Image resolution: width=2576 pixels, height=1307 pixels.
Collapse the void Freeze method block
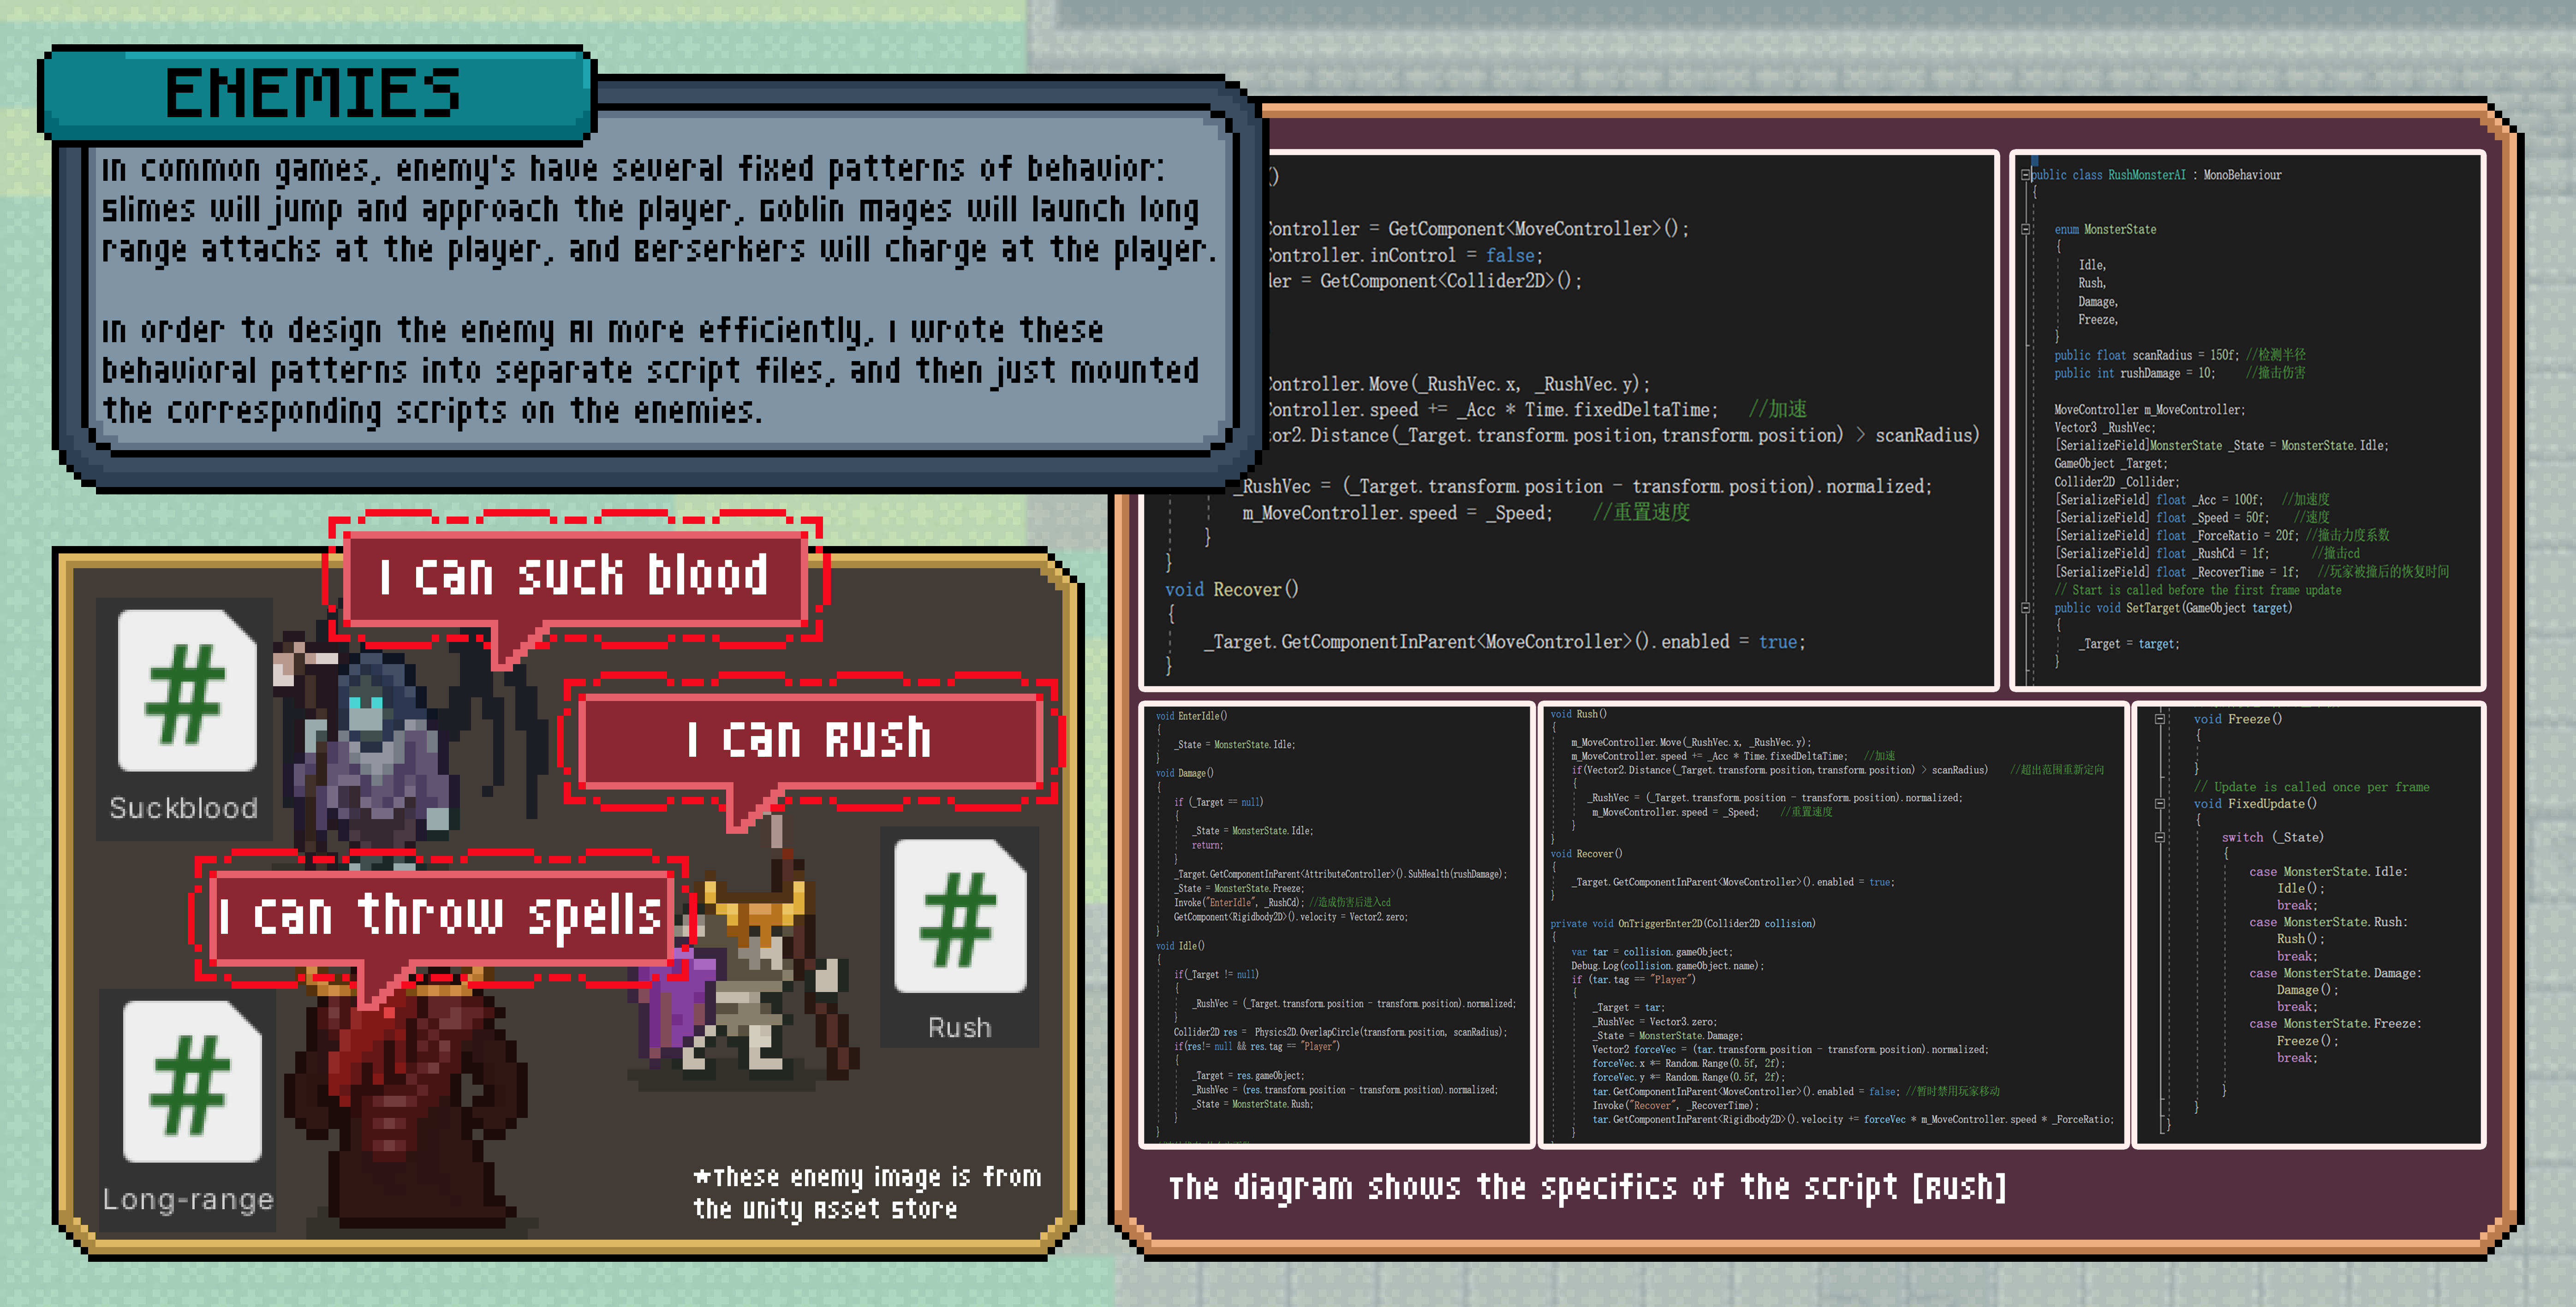[2159, 719]
